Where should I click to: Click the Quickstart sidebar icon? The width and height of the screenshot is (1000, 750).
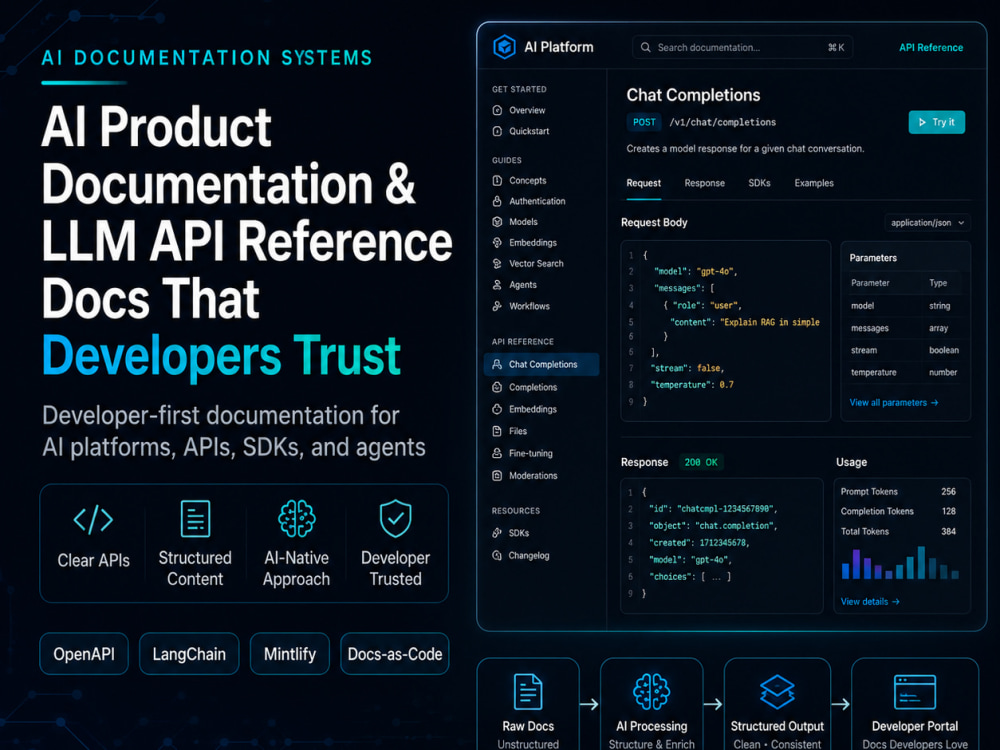click(x=497, y=131)
